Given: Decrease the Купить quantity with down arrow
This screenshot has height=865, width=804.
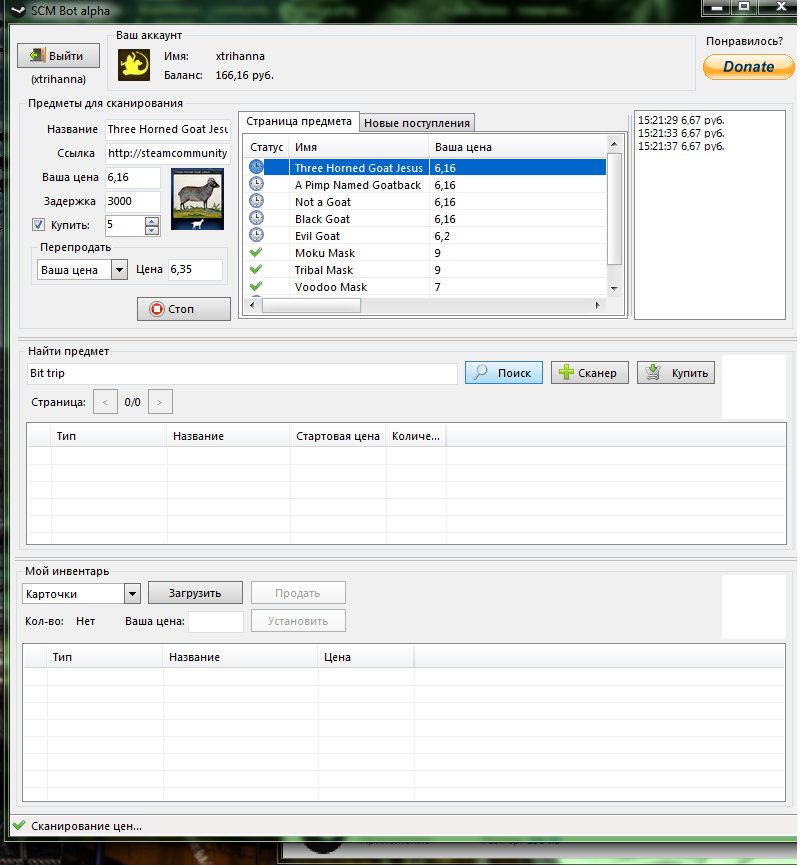Looking at the screenshot, I should click(x=152, y=230).
